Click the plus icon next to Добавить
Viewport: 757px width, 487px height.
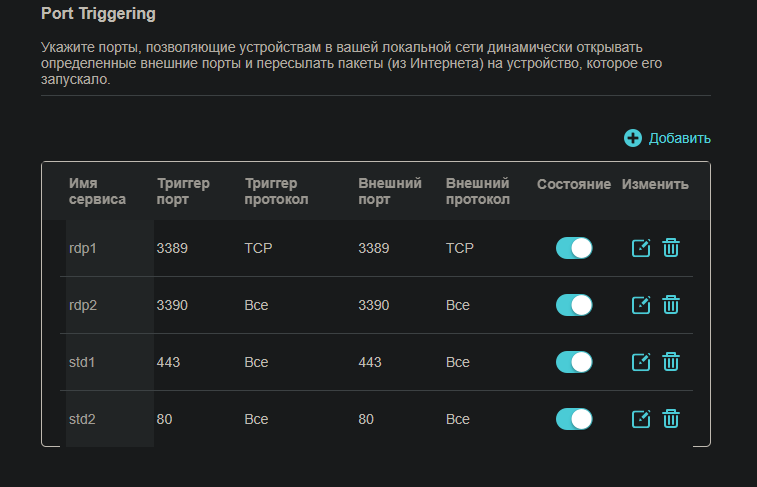(x=632, y=138)
